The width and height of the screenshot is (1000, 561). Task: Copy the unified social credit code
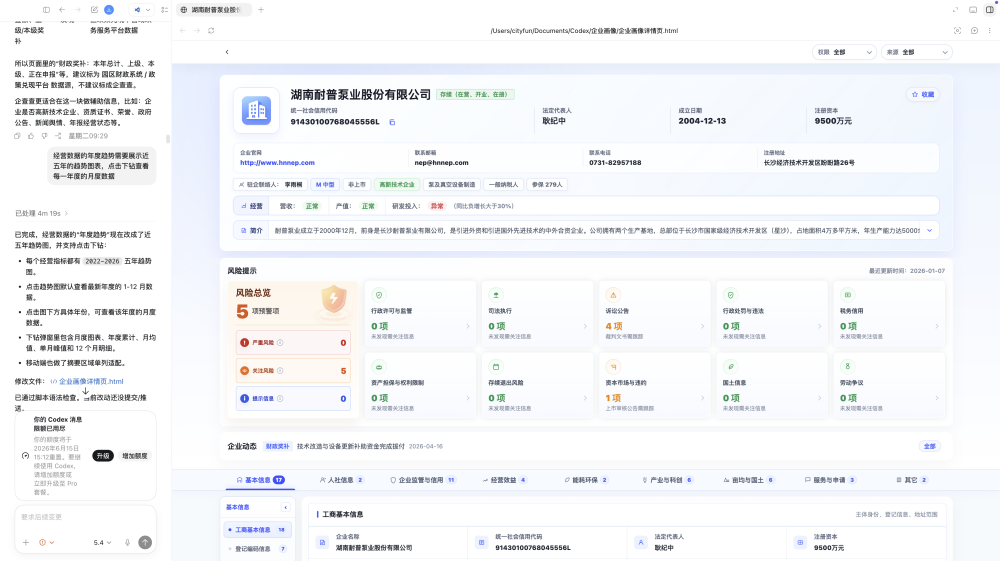click(x=392, y=122)
